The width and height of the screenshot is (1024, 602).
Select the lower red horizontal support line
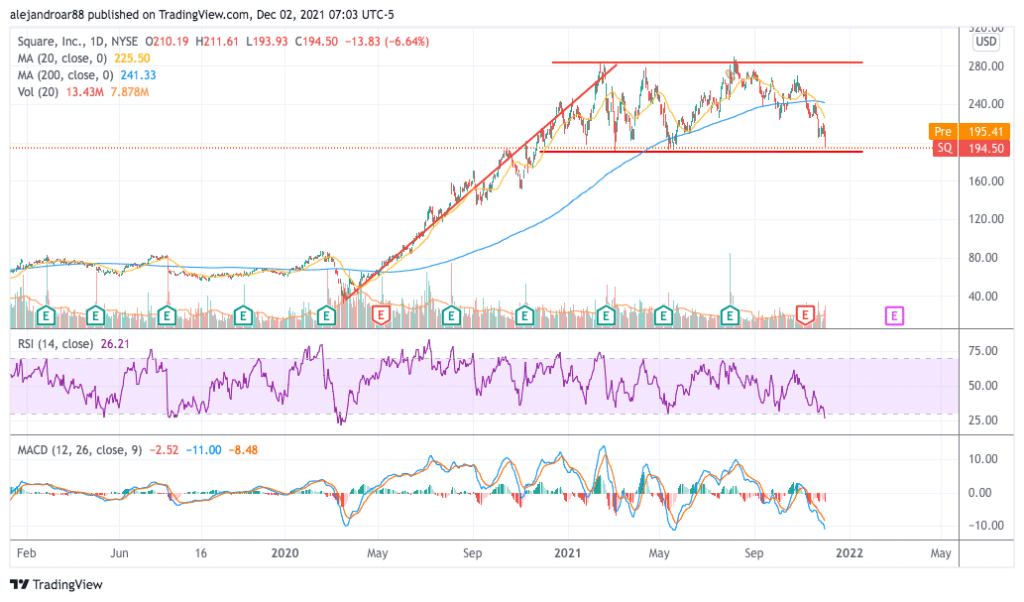coord(699,151)
